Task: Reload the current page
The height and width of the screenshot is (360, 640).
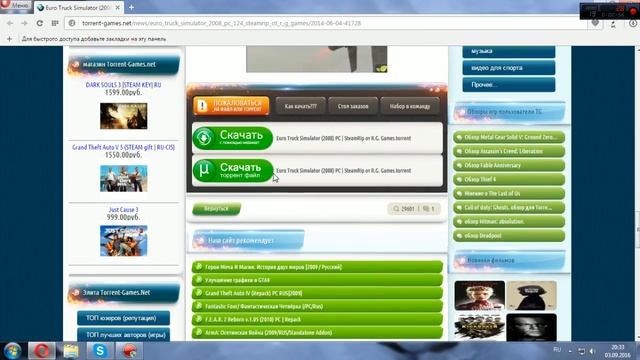Action: [x=40, y=23]
